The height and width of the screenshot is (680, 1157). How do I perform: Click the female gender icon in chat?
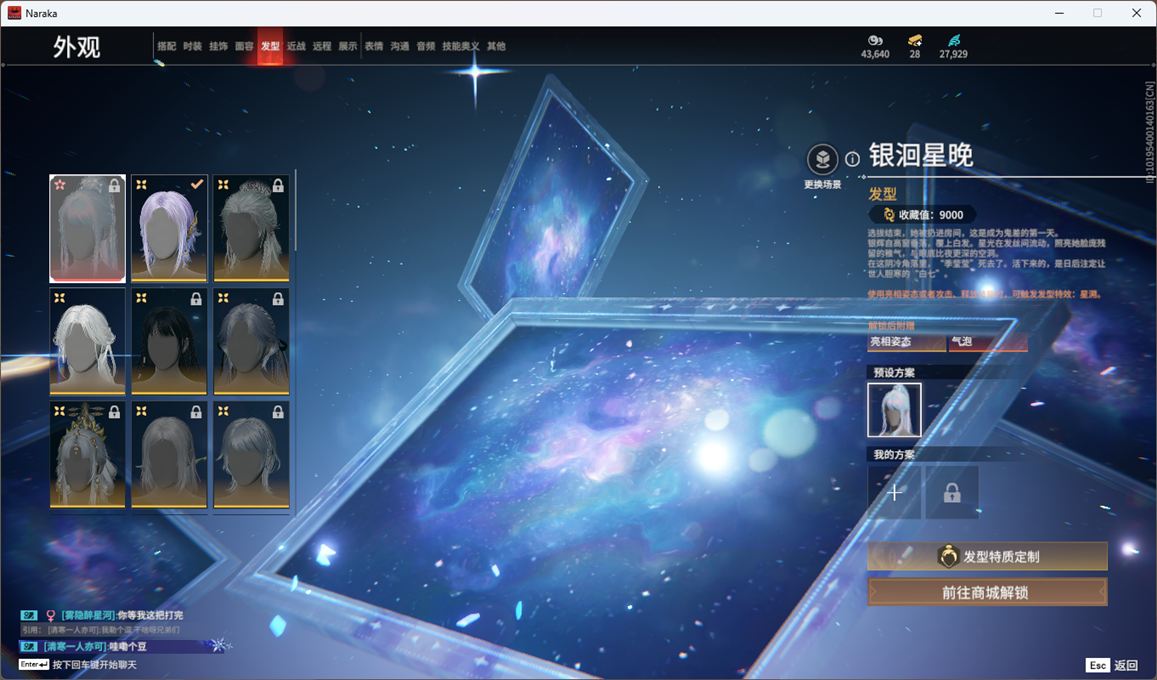51,615
